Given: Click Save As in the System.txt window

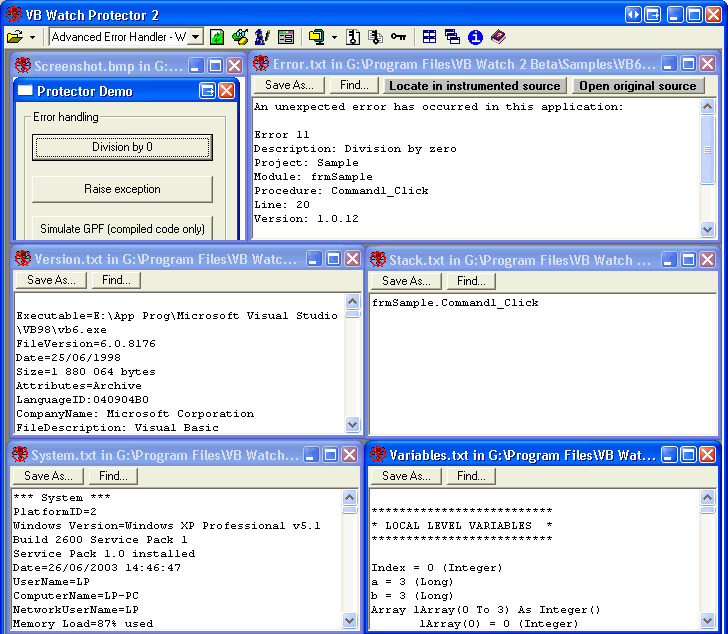Looking at the screenshot, I should (48, 476).
